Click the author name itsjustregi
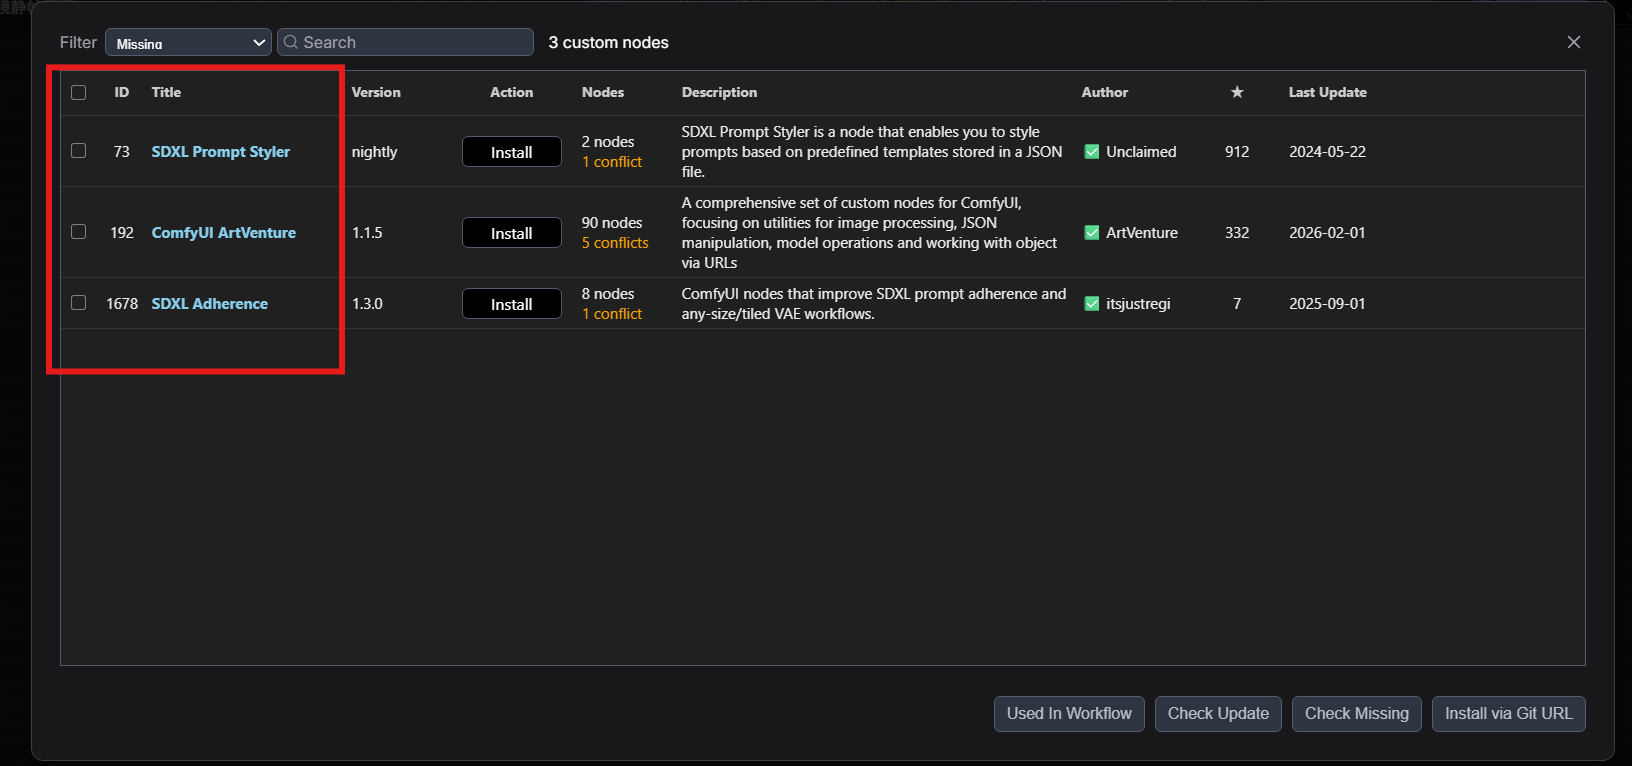1632x766 pixels. pyautogui.click(x=1138, y=304)
